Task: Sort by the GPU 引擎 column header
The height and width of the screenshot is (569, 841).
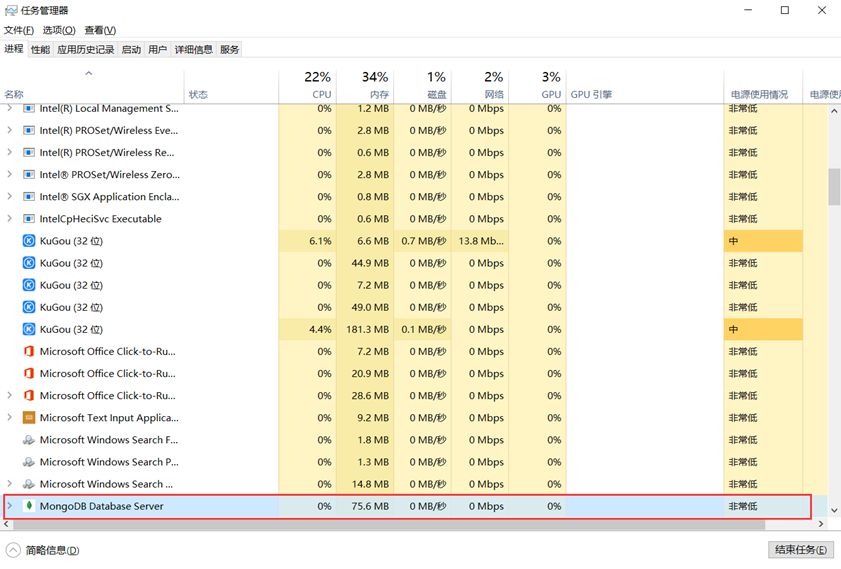Action: (x=645, y=86)
